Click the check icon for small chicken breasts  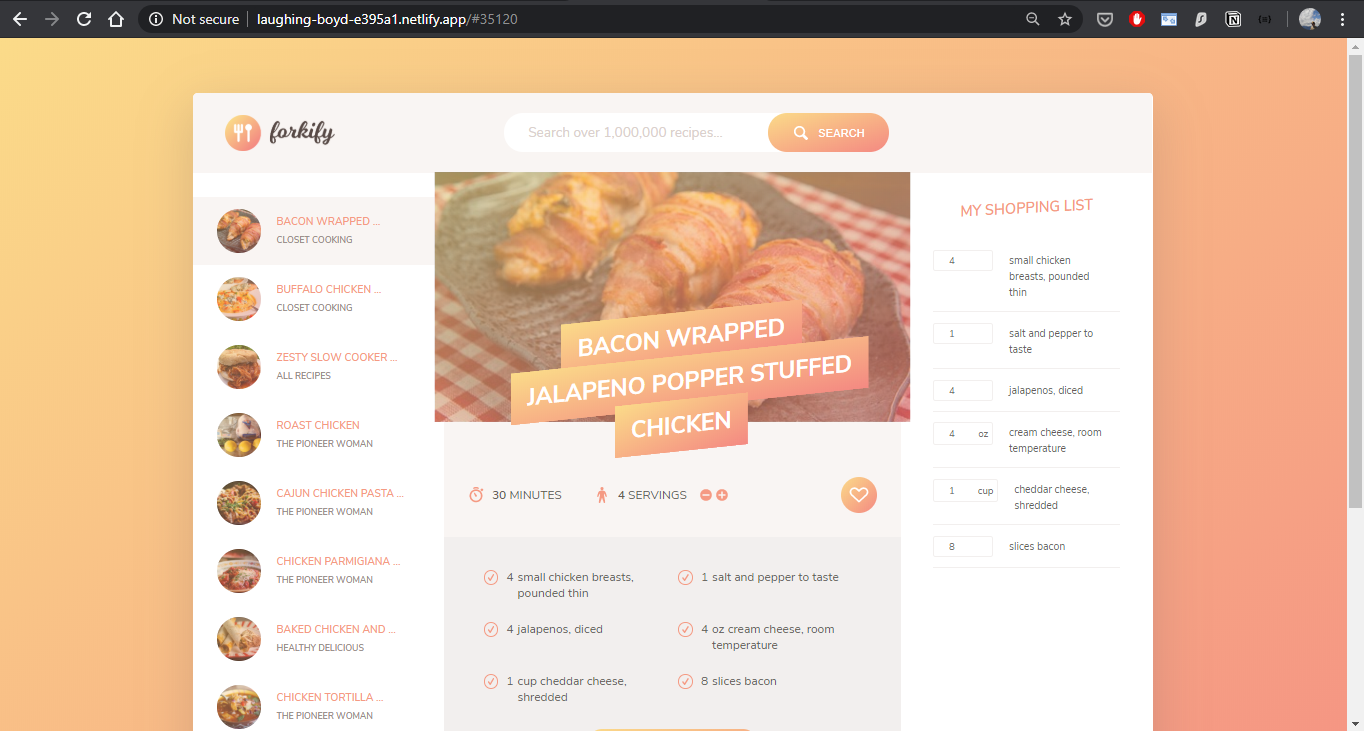click(491, 577)
